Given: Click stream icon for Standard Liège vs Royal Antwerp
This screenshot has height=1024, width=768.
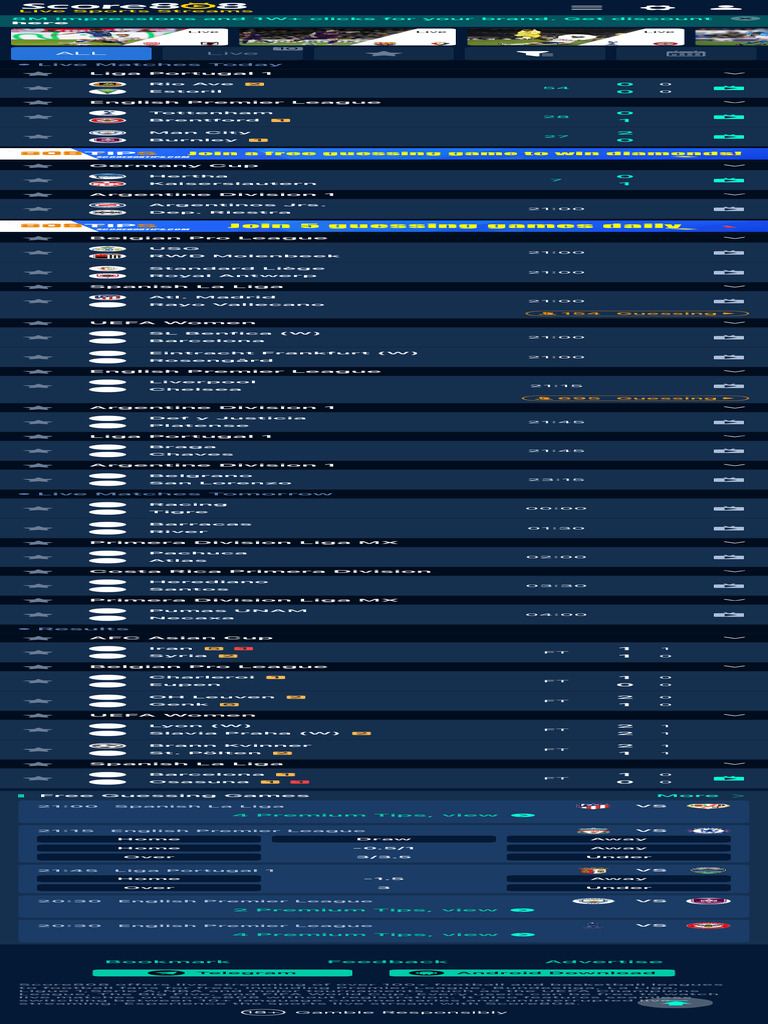Looking at the screenshot, I should (729, 272).
